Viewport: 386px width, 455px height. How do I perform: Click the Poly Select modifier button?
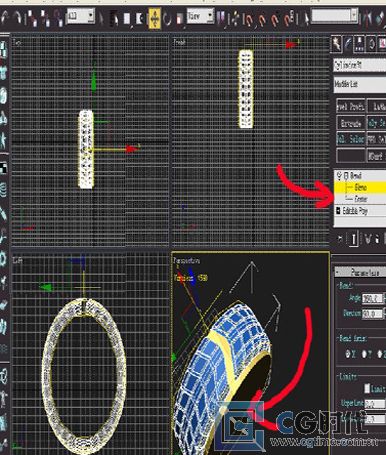click(377, 123)
